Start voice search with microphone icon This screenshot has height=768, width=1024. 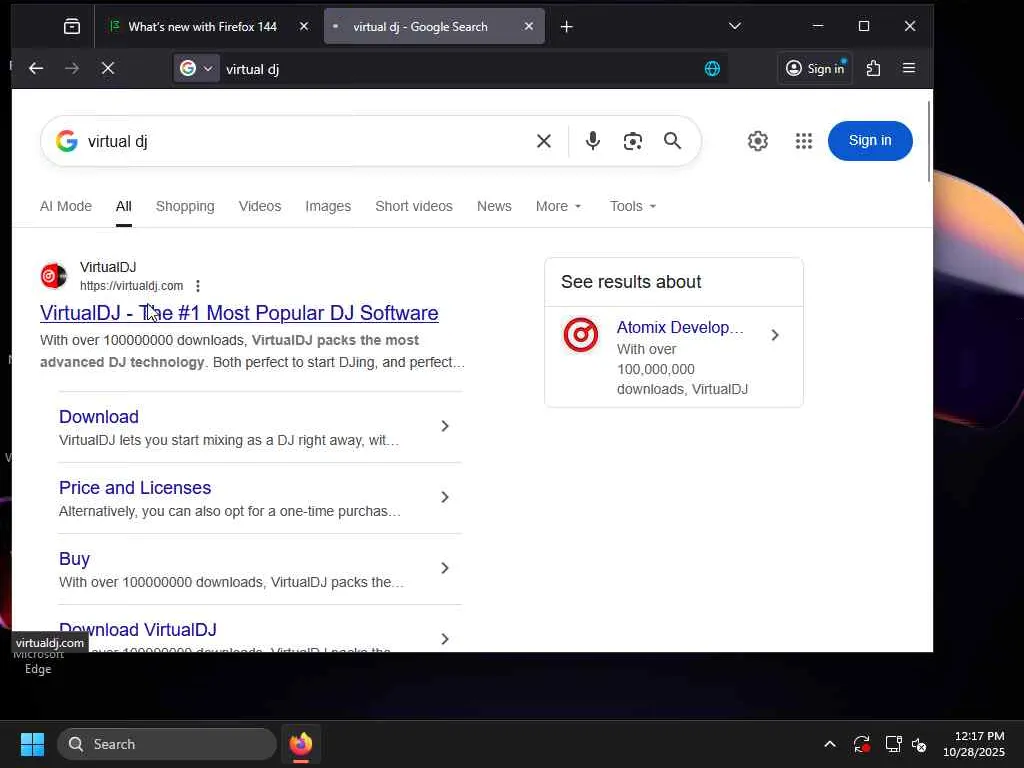click(x=592, y=141)
